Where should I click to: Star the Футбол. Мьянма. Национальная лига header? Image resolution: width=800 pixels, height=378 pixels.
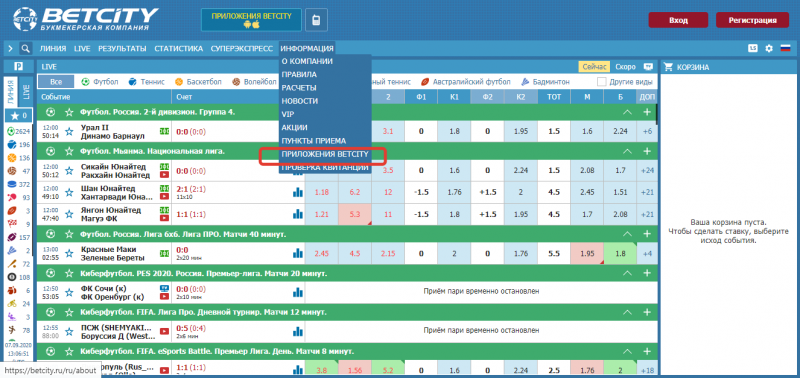click(x=69, y=151)
